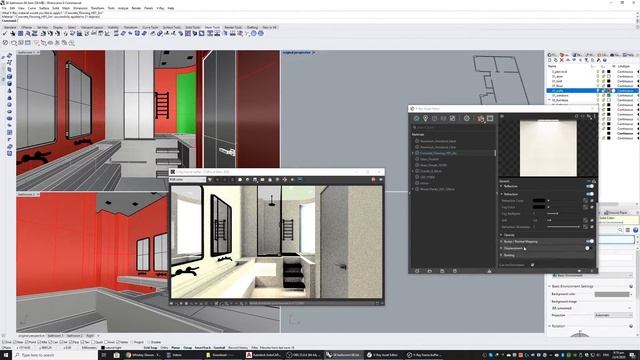Switch to AutoCAD on the taskbar
The image size is (640, 360).
point(263,355)
